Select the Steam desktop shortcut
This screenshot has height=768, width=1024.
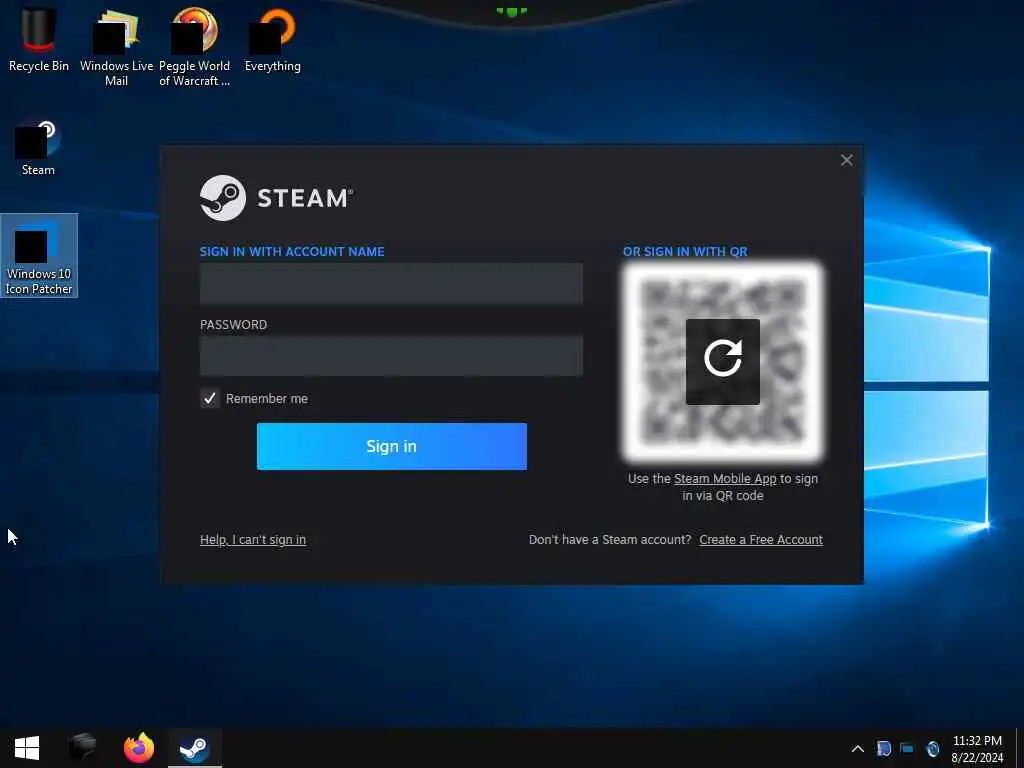pyautogui.click(x=38, y=148)
